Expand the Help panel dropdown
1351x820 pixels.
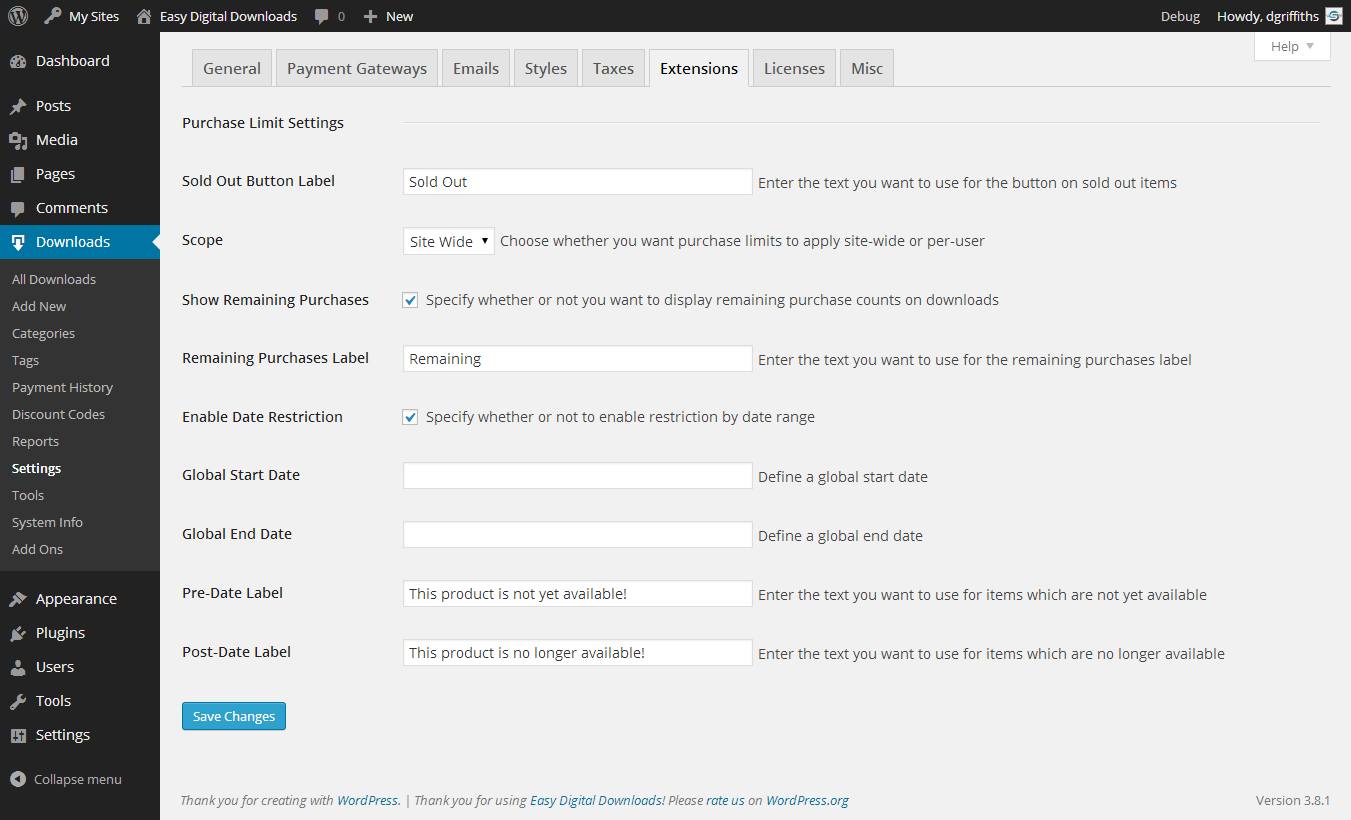1291,47
